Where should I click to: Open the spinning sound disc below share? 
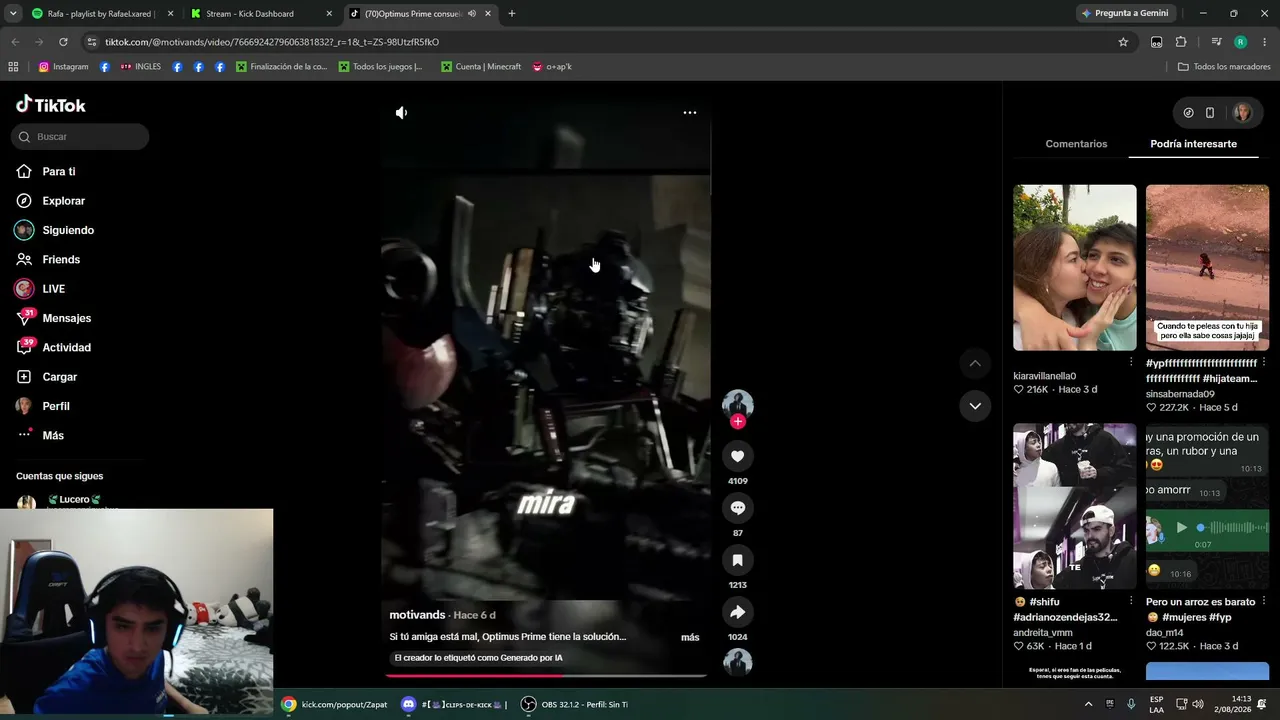click(738, 662)
